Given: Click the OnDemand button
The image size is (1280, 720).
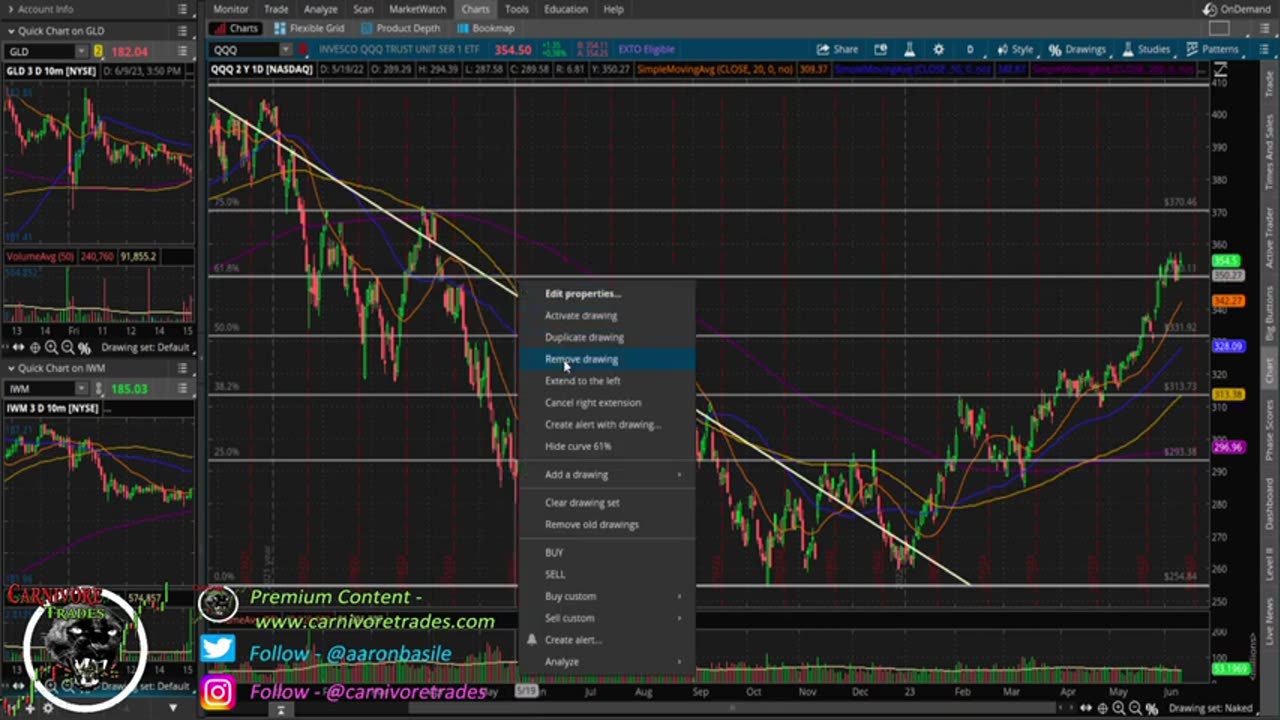Looking at the screenshot, I should tap(1237, 9).
